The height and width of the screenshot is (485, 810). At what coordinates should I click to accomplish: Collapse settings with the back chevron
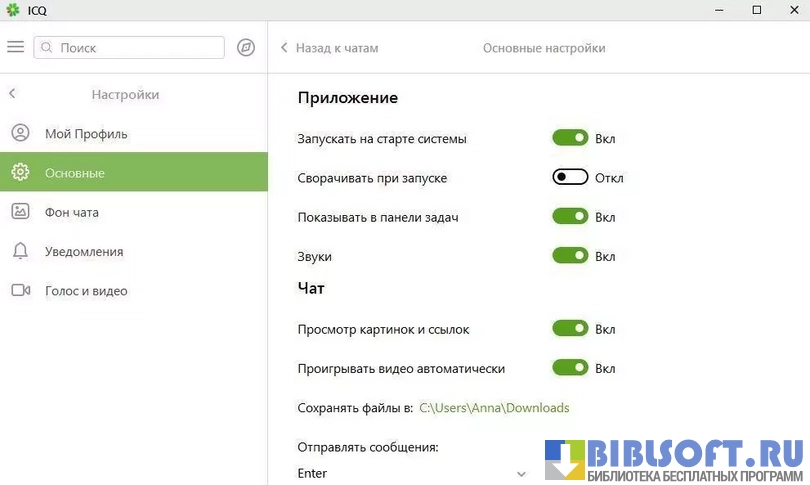click(x=12, y=94)
